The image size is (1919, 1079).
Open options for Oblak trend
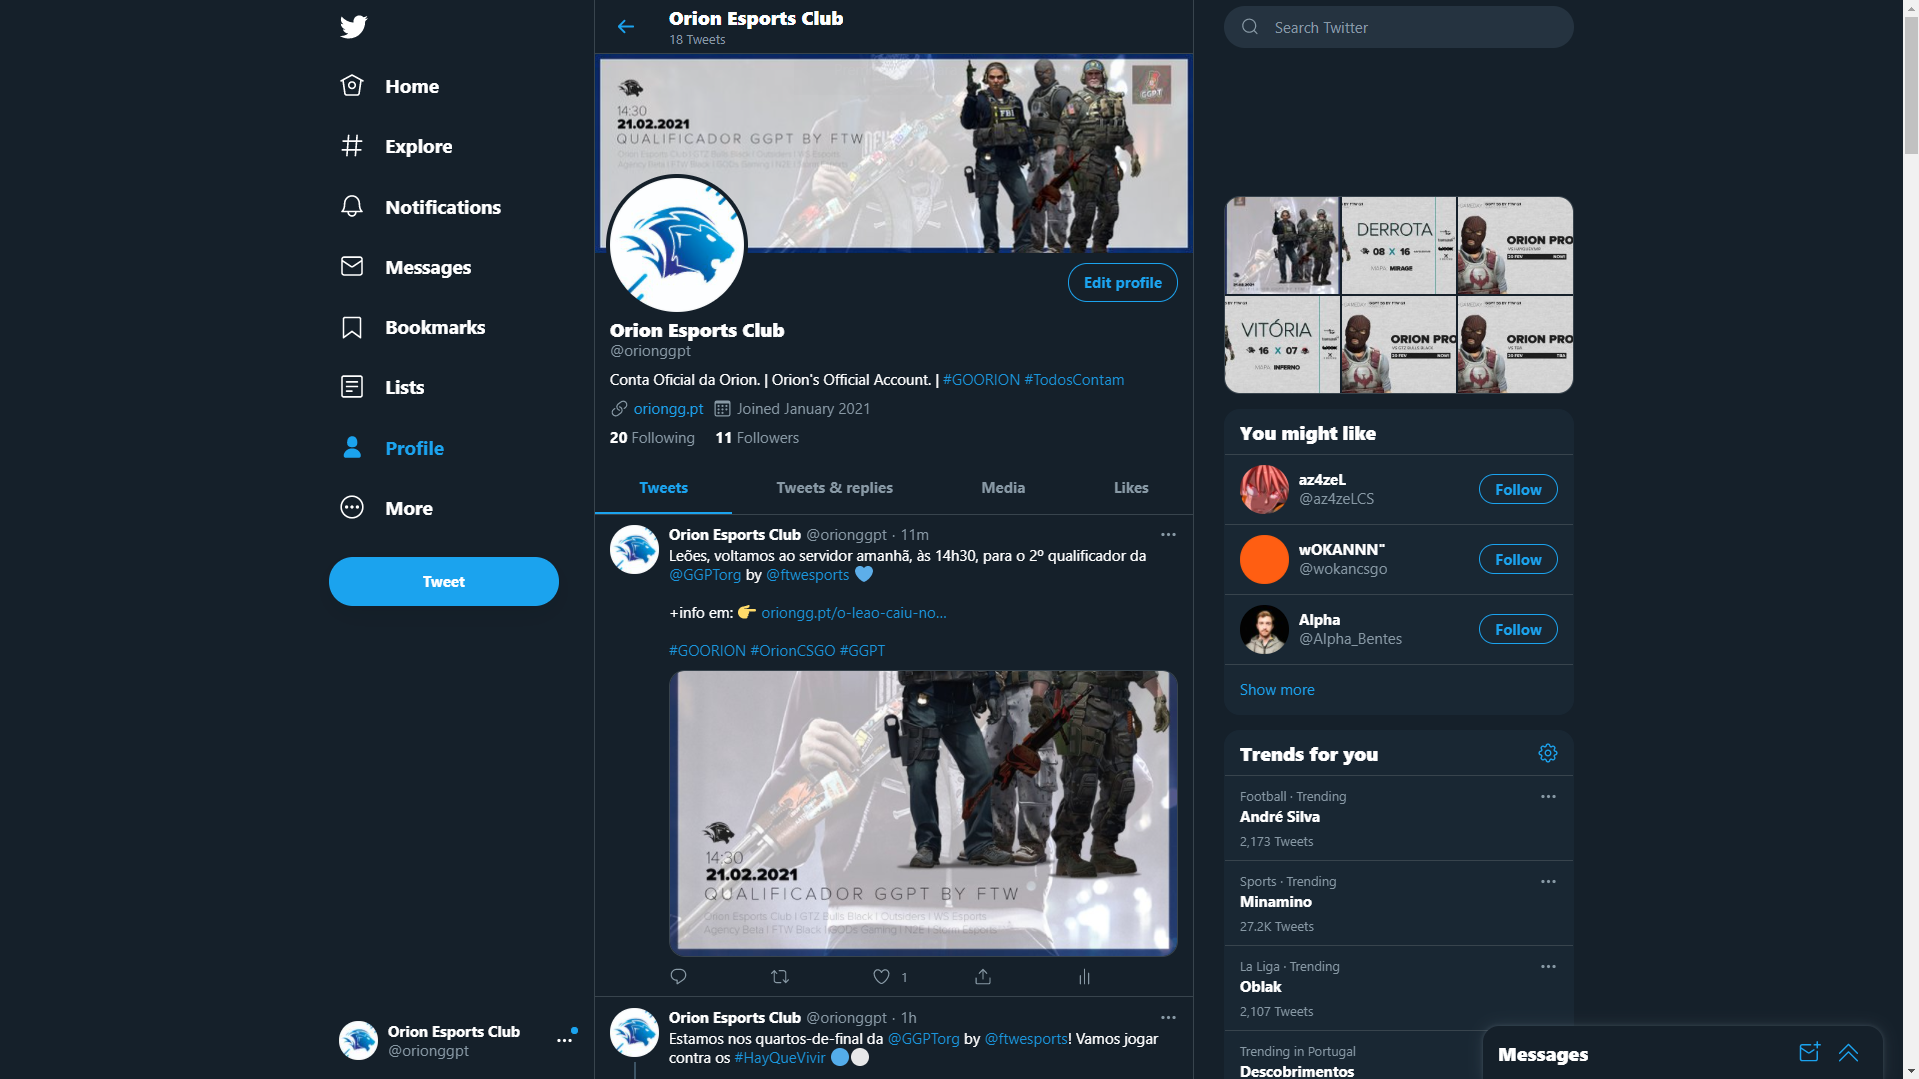click(1548, 967)
